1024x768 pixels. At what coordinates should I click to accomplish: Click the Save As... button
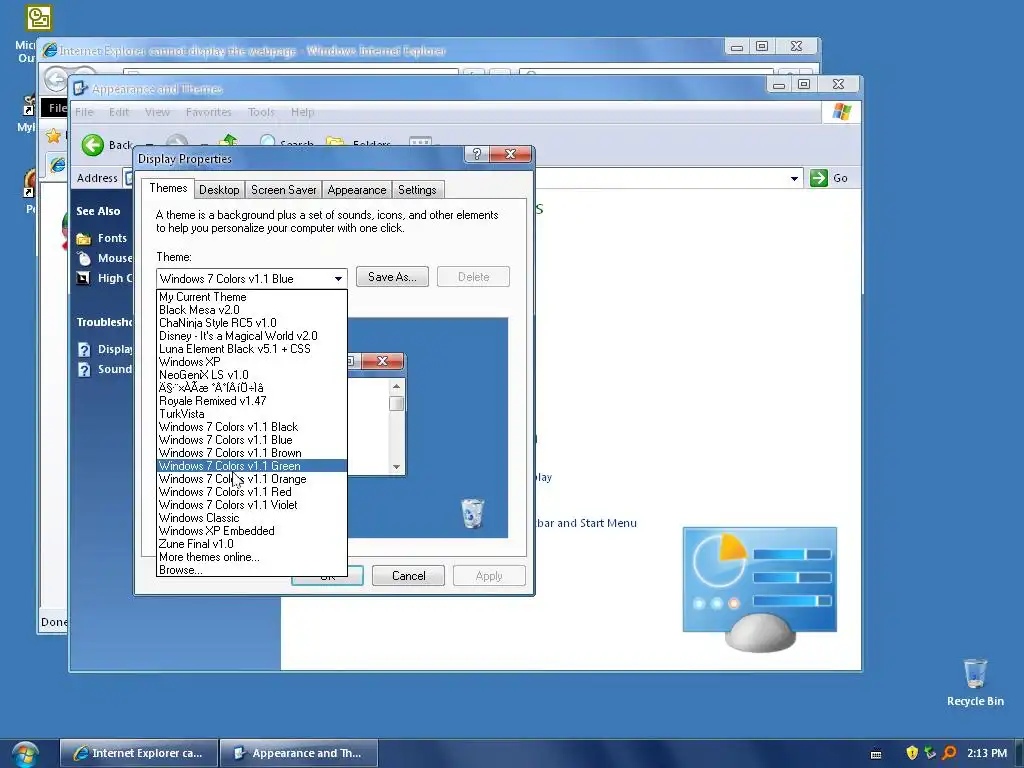[x=392, y=277]
